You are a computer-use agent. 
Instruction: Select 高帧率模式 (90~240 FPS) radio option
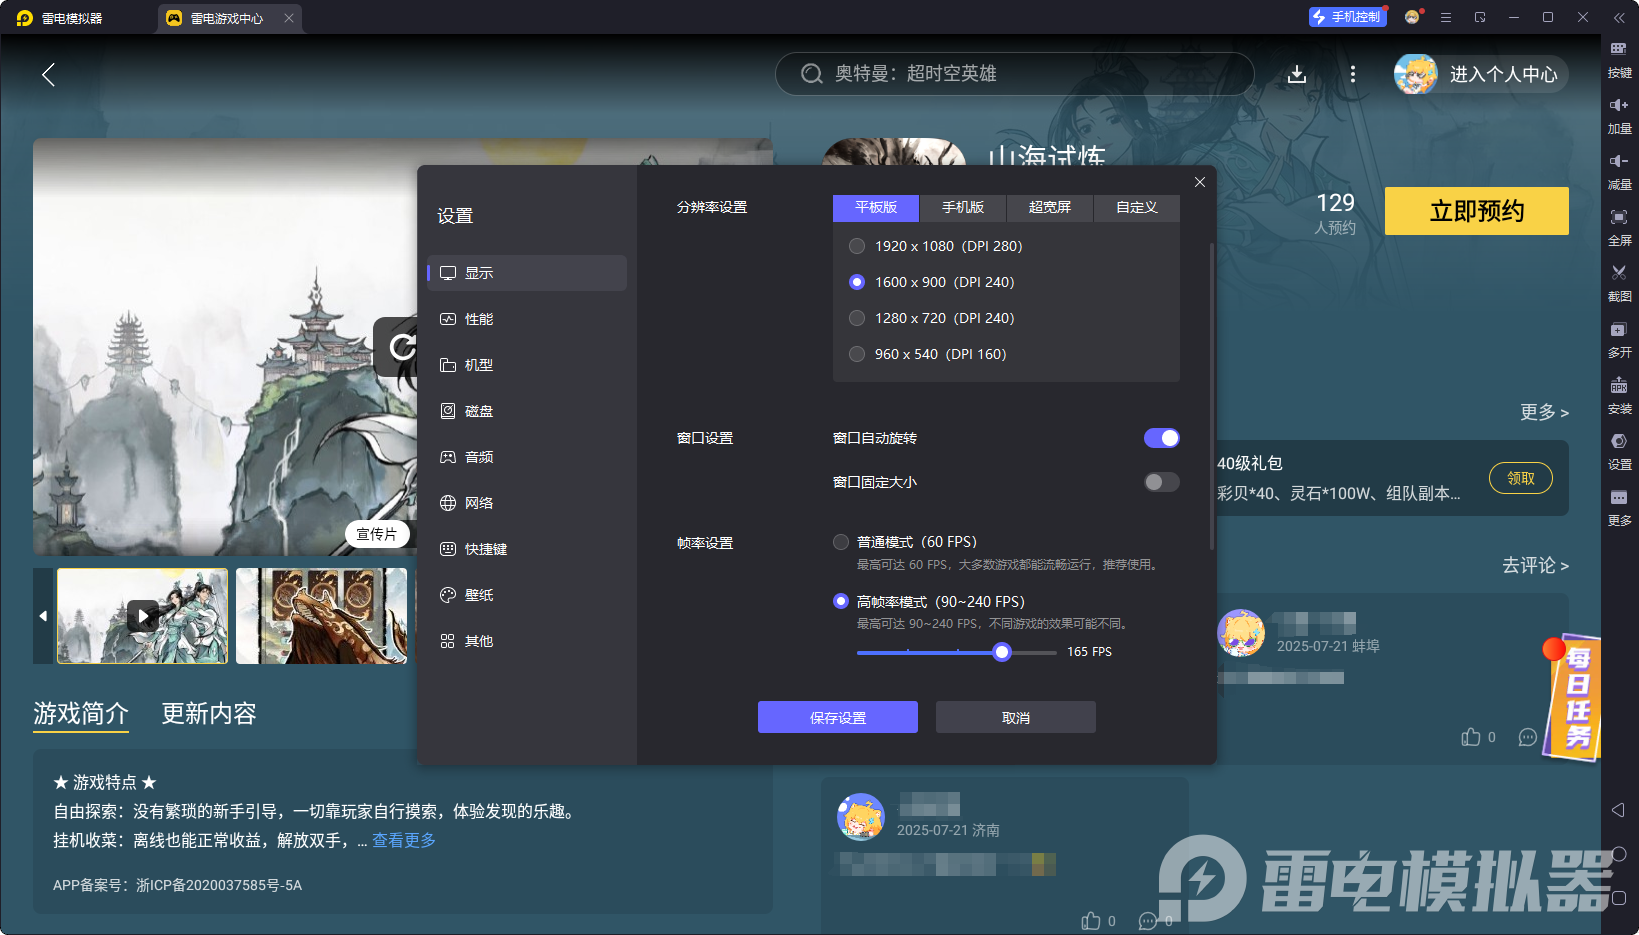tap(841, 601)
